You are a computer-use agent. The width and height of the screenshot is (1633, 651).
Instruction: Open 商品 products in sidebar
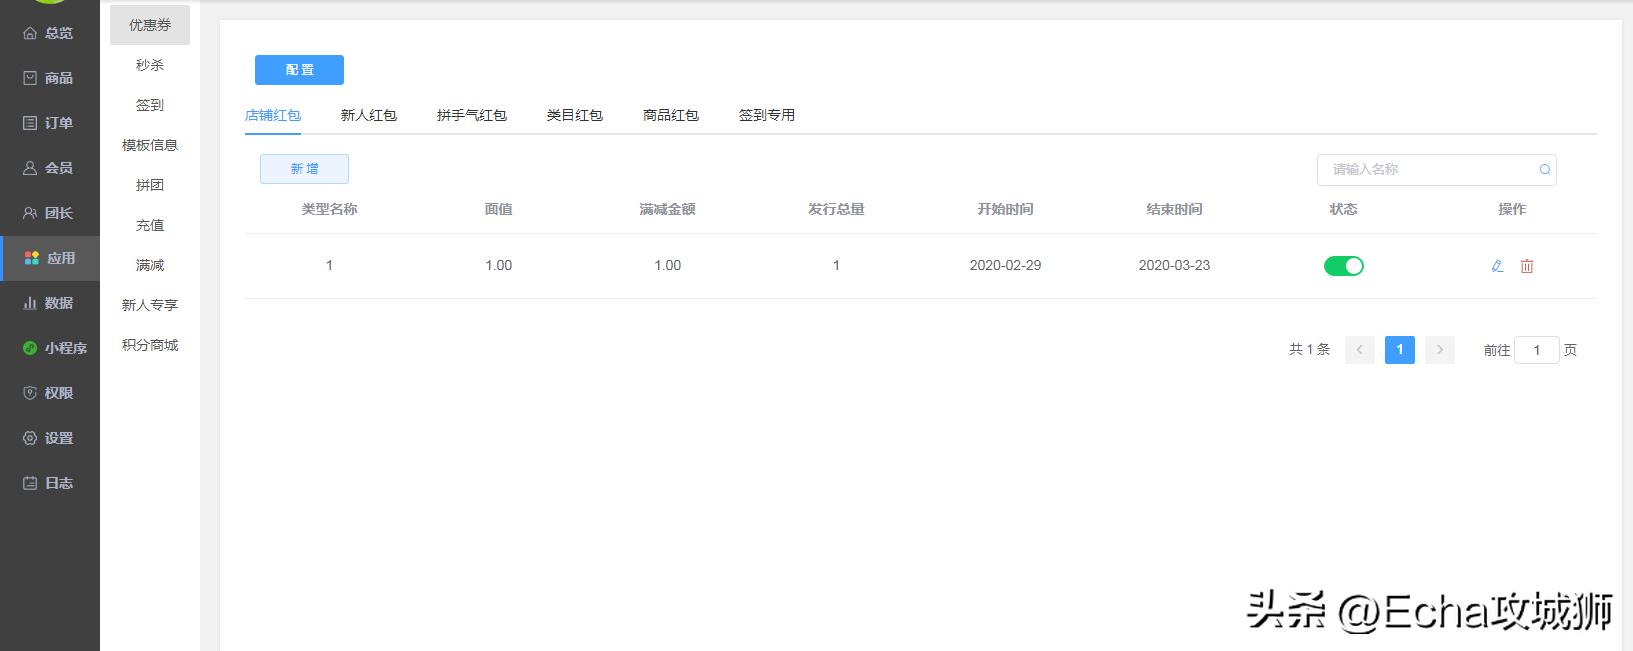click(49, 78)
